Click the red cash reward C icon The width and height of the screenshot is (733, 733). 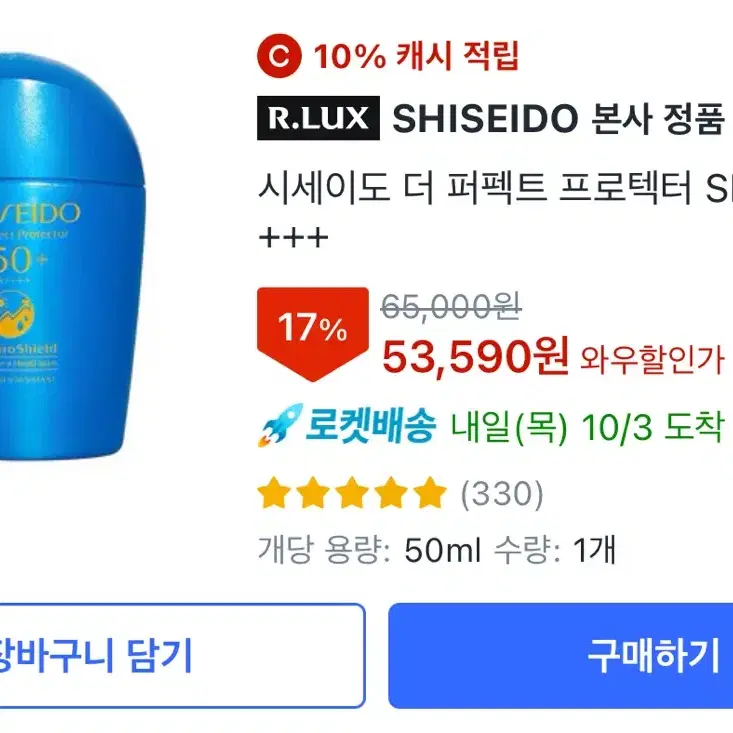pos(279,56)
